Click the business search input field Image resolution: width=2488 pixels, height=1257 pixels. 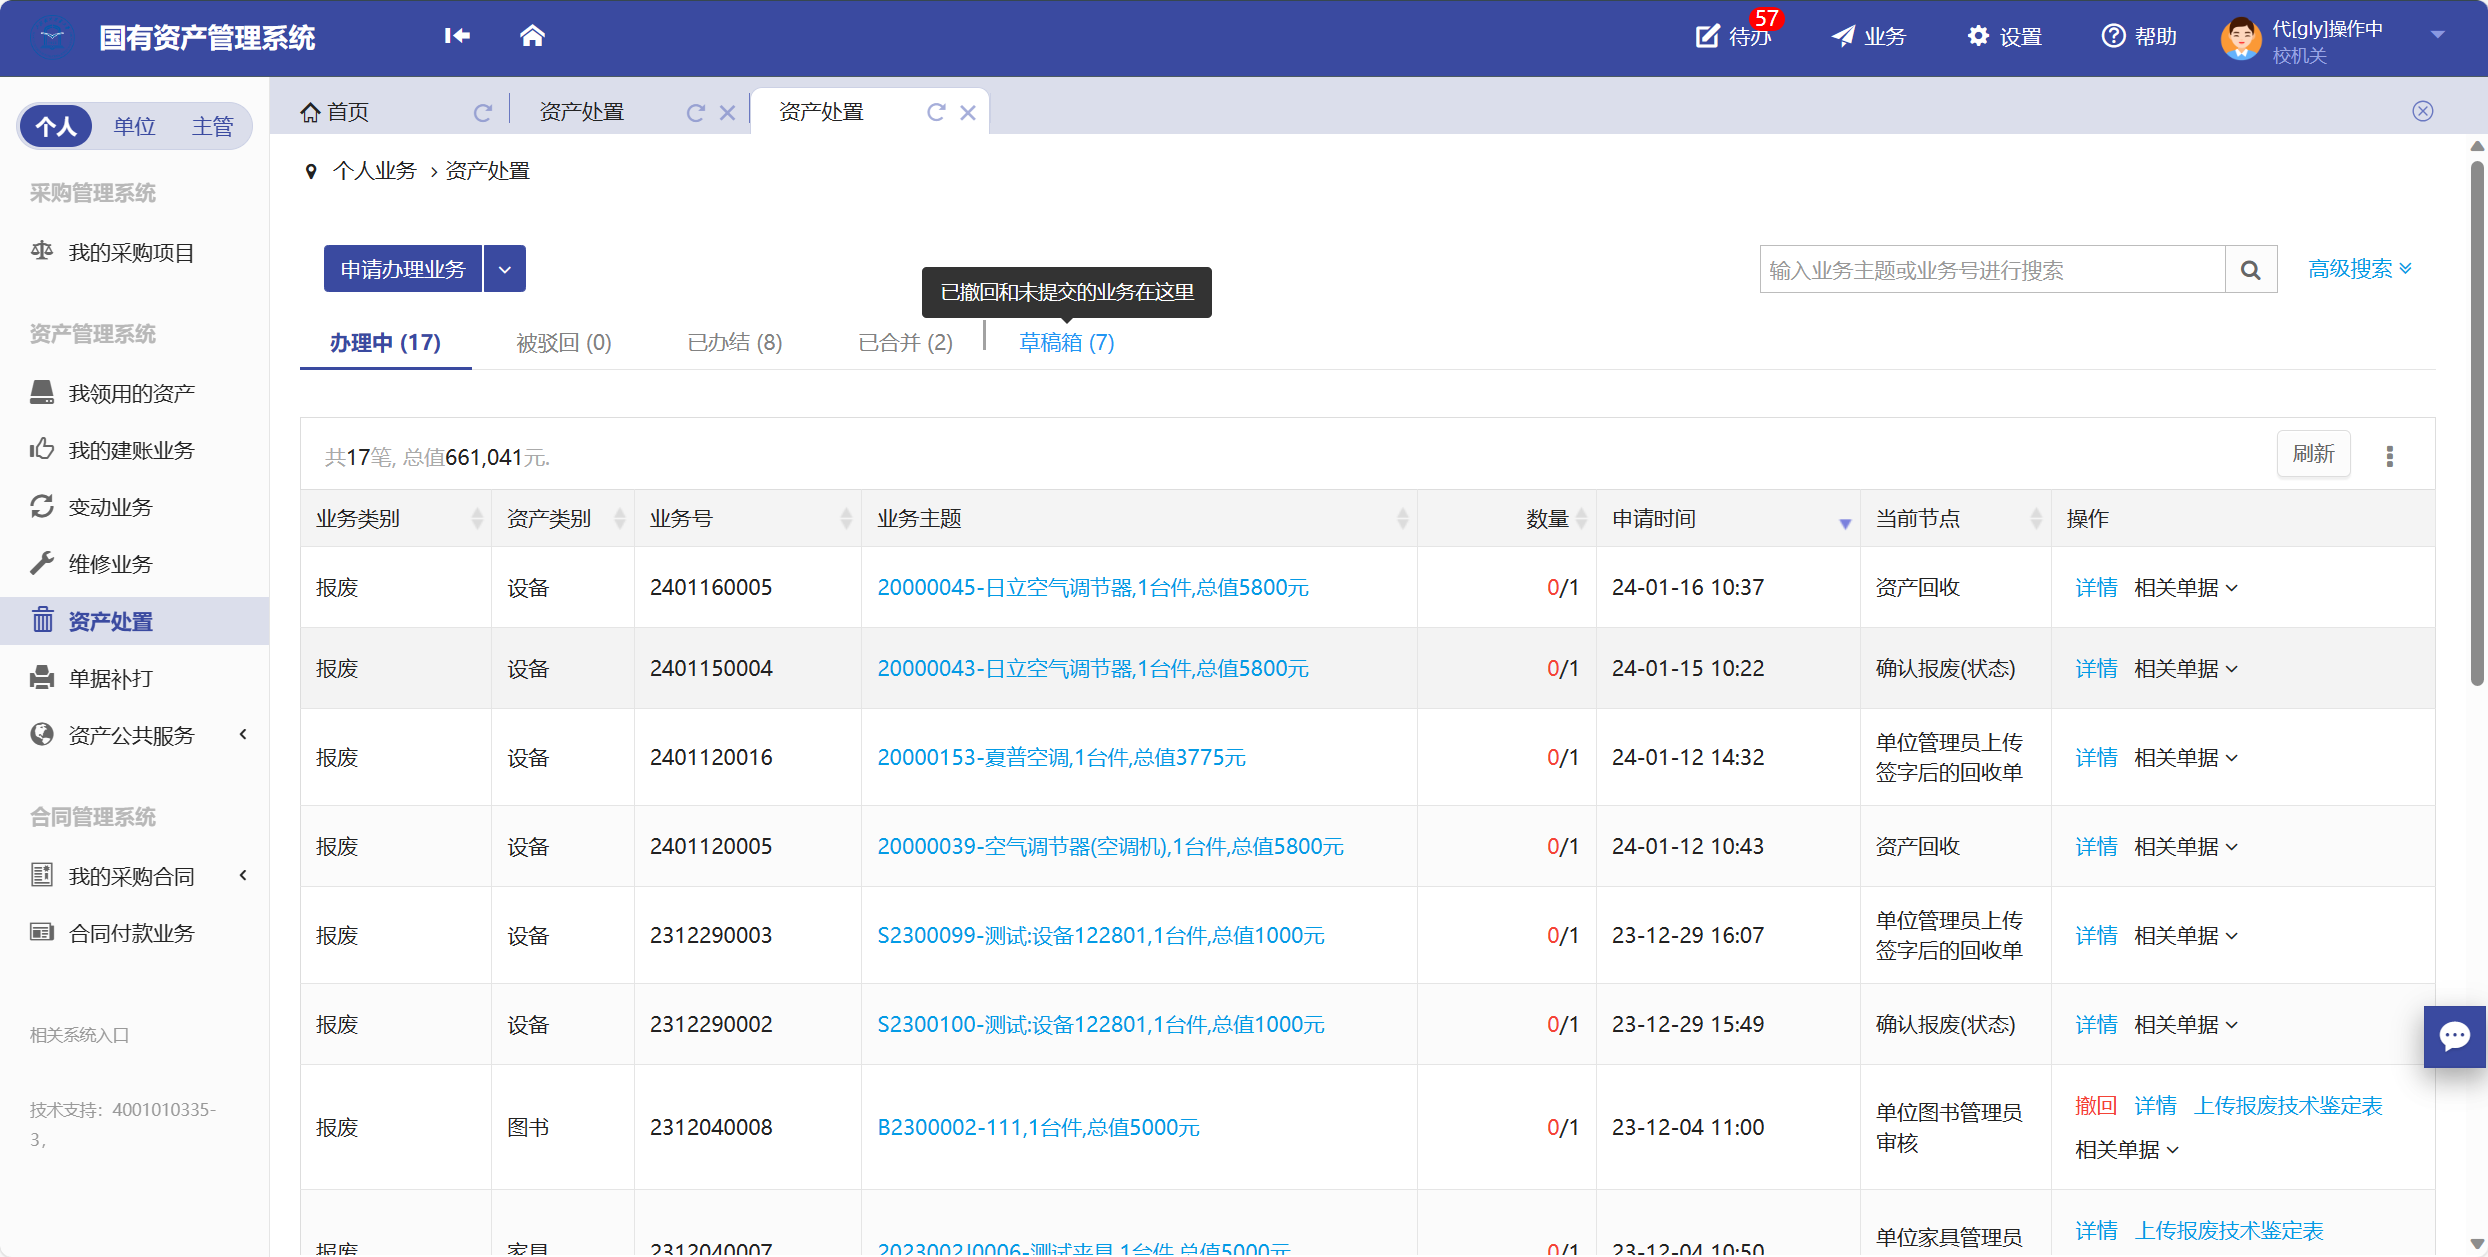click(x=1991, y=270)
